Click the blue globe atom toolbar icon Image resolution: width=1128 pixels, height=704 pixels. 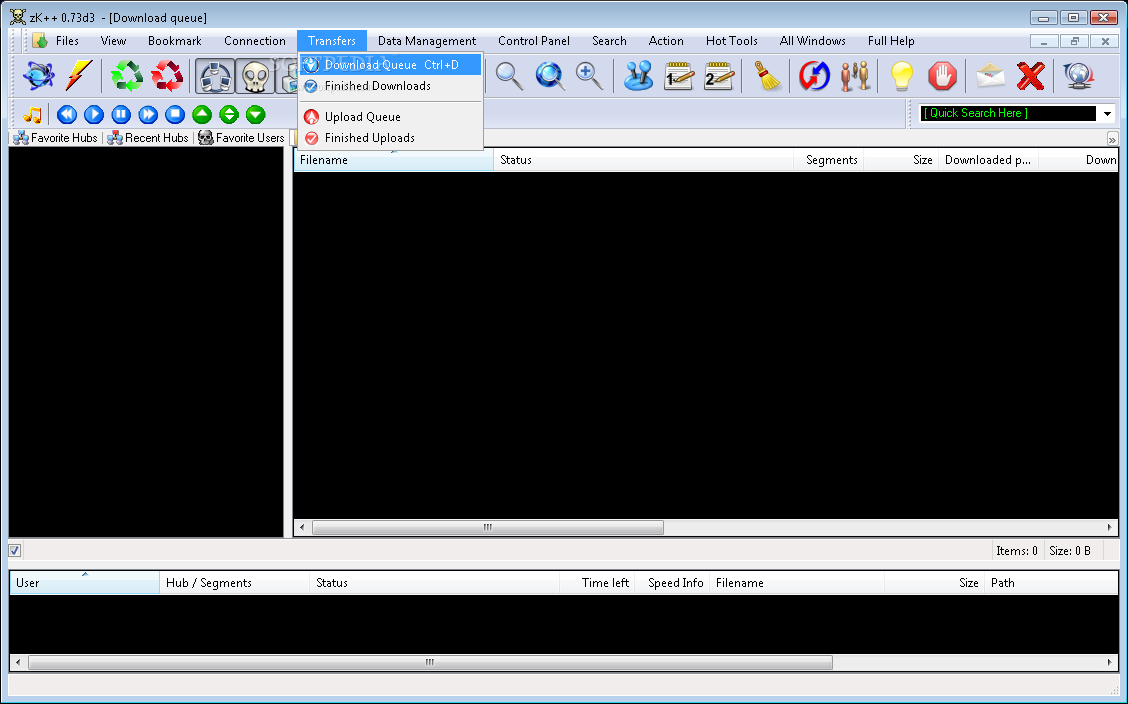click(x=38, y=76)
